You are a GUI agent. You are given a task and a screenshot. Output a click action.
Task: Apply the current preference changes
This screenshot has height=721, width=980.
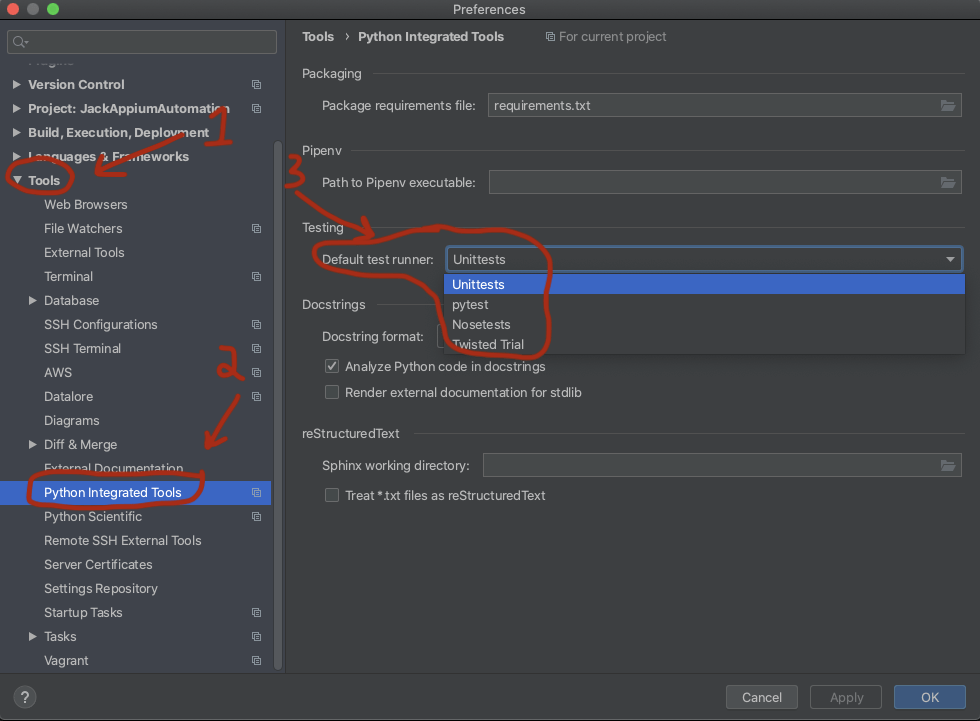pos(845,697)
